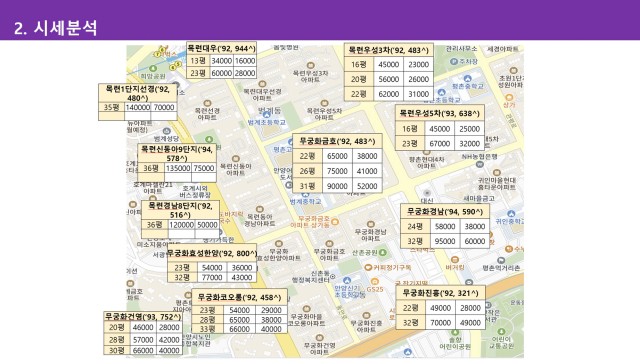
Task: Select the 목련1단지선경 table header
Action: point(138,93)
